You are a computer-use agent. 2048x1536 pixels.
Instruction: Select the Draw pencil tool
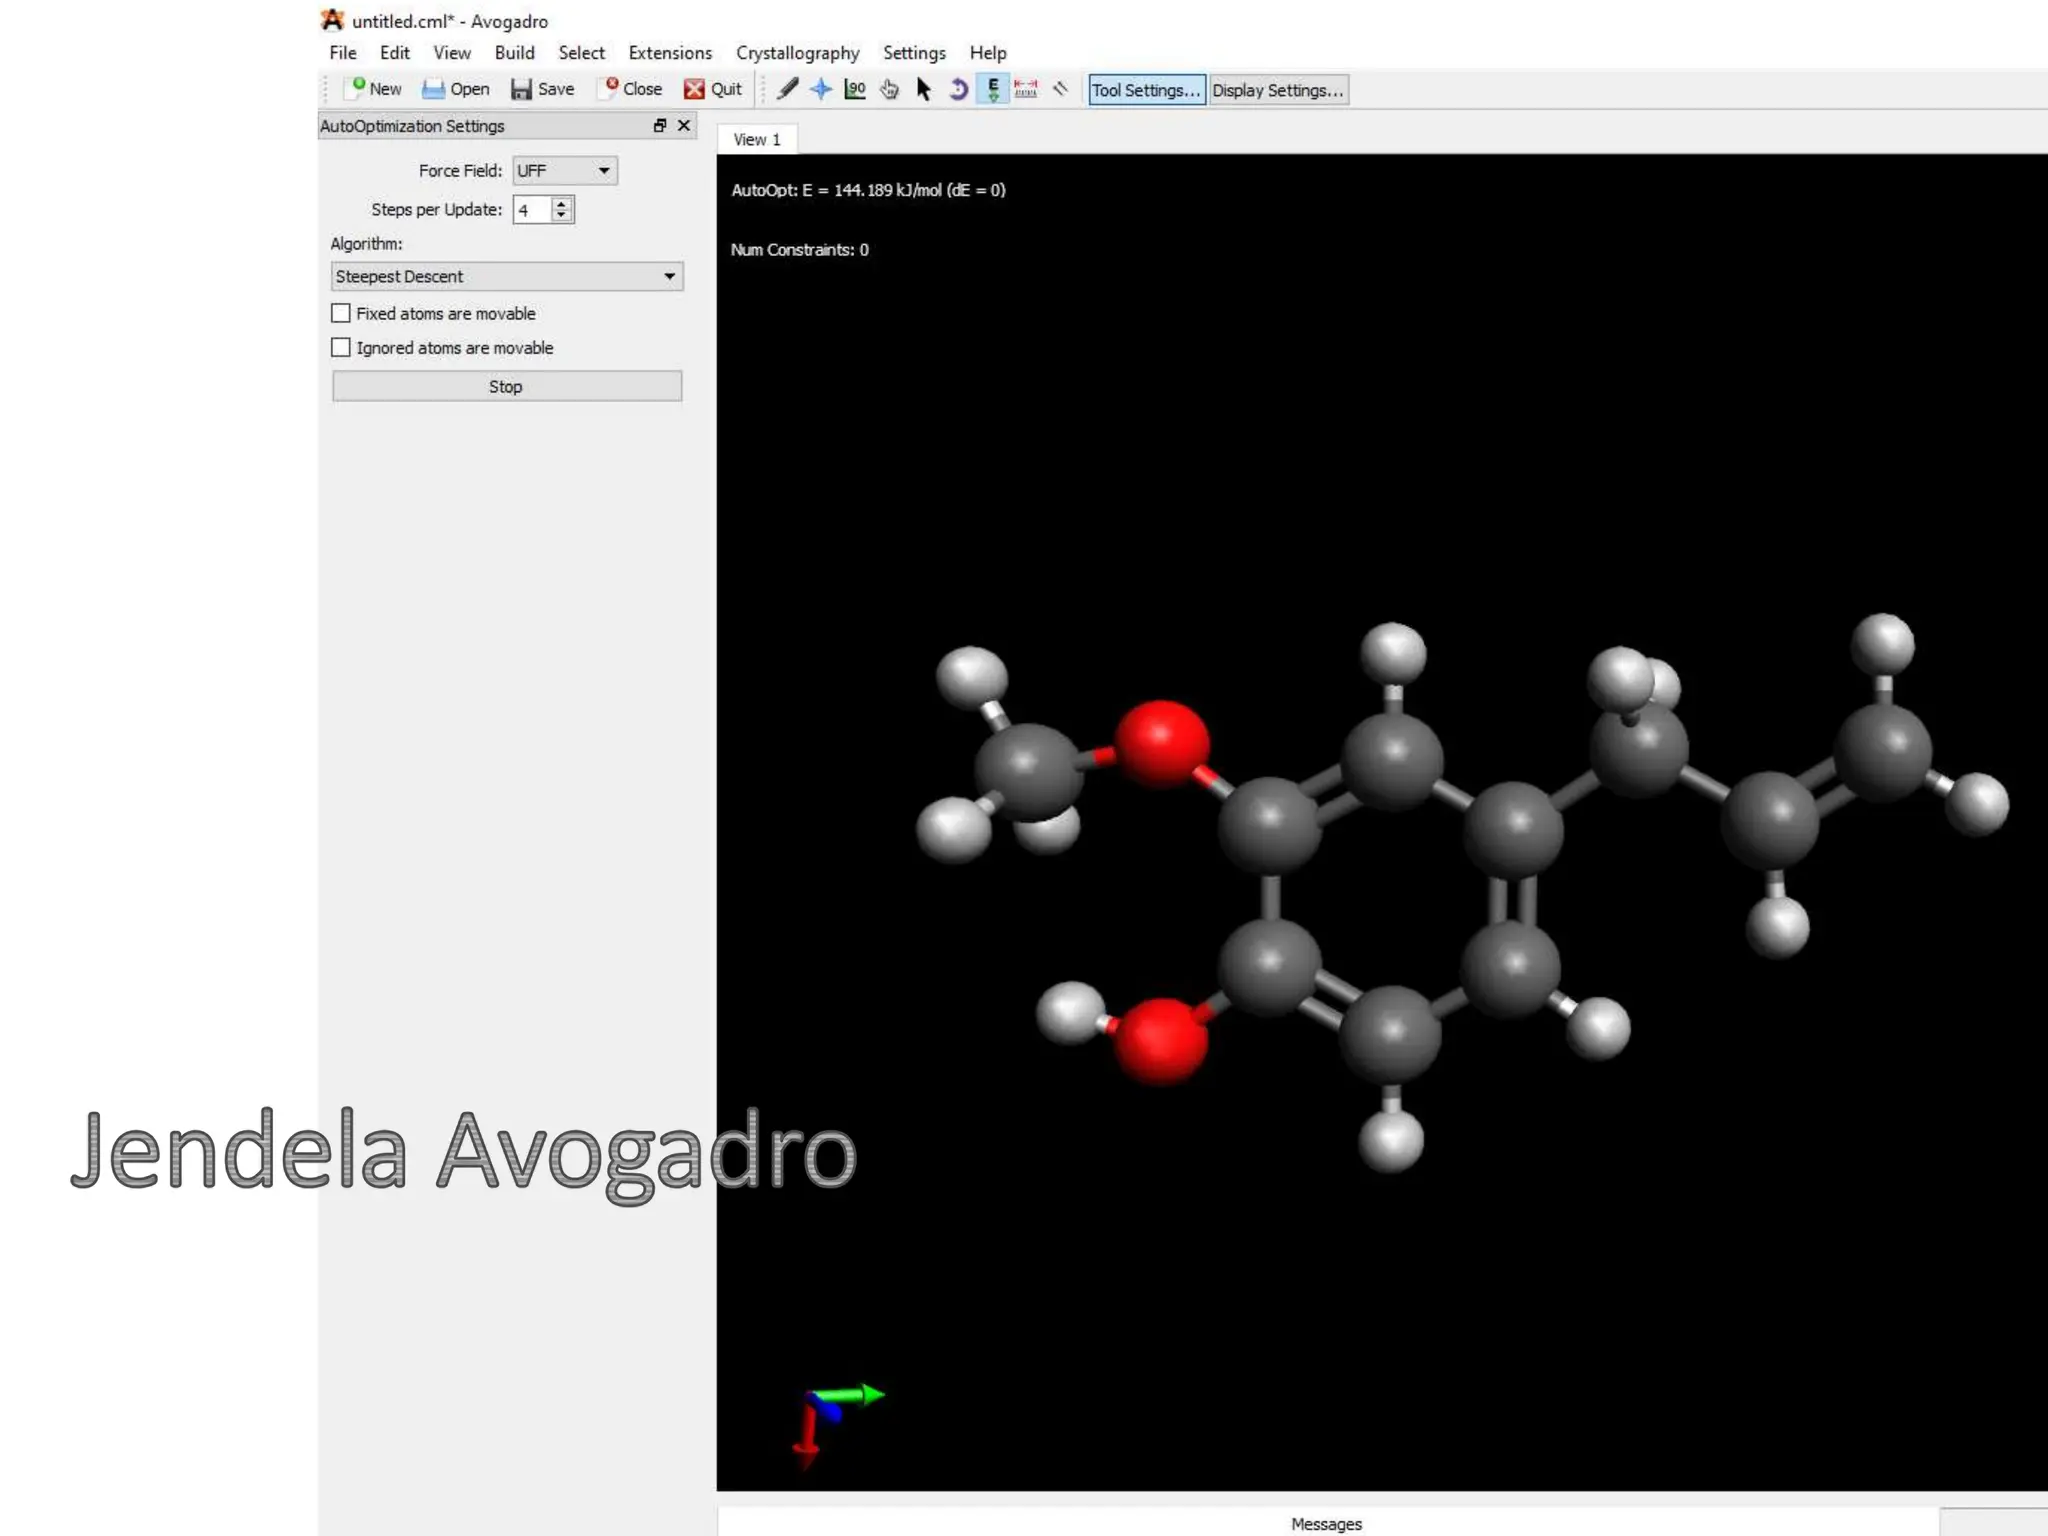(x=787, y=90)
